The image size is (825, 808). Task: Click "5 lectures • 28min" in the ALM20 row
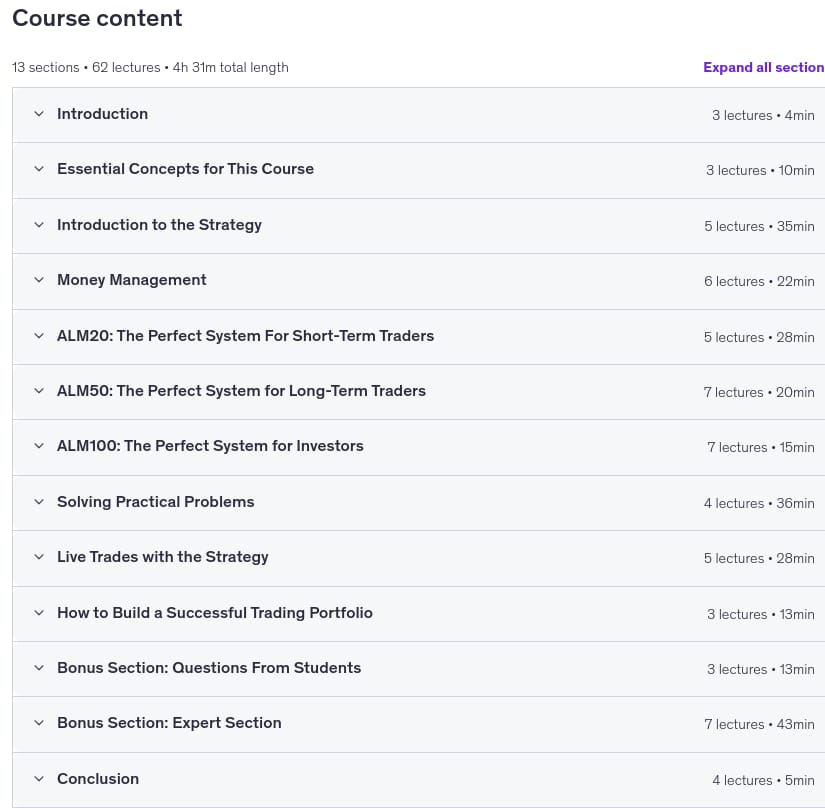[x=759, y=337]
